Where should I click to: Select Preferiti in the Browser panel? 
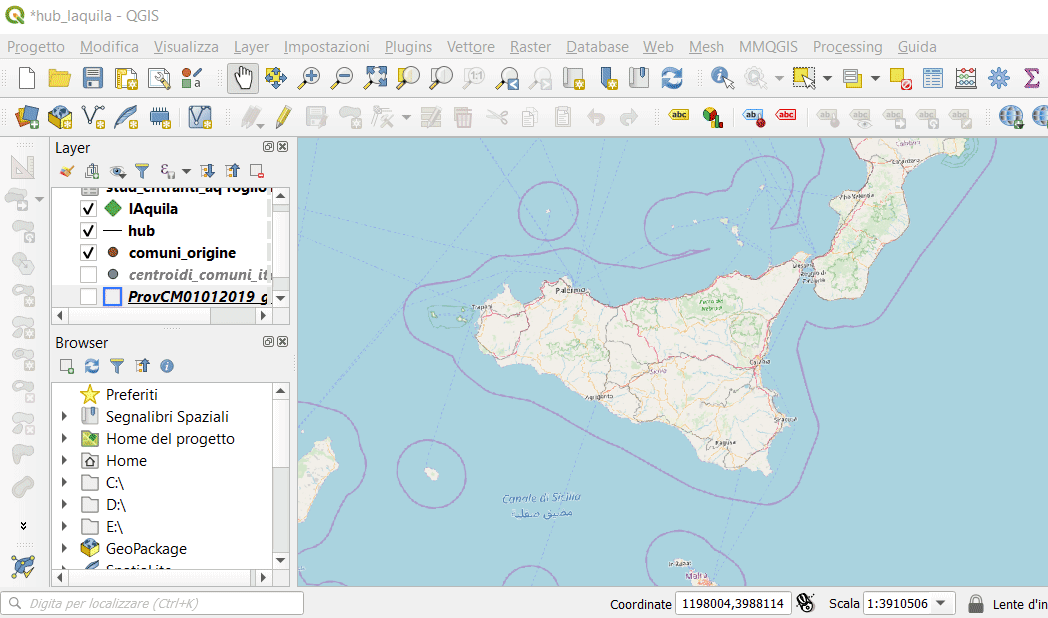131,395
